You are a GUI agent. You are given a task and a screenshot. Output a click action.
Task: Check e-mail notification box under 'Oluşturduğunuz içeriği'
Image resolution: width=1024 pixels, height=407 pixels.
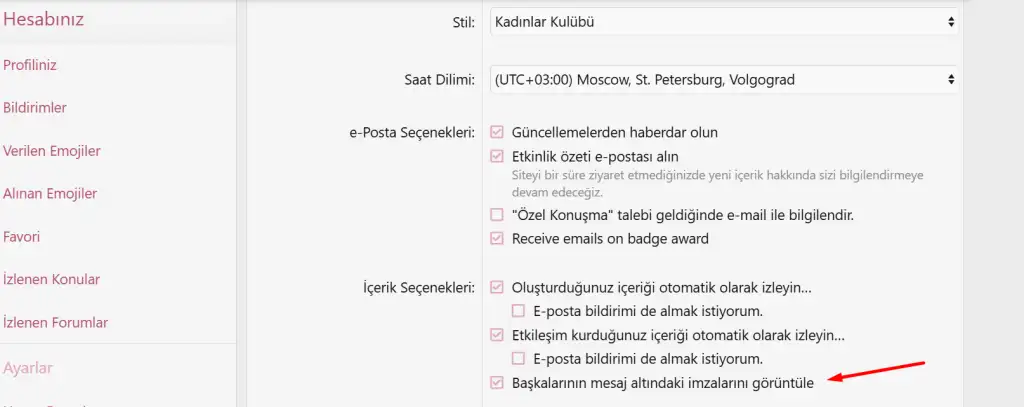(x=518, y=311)
